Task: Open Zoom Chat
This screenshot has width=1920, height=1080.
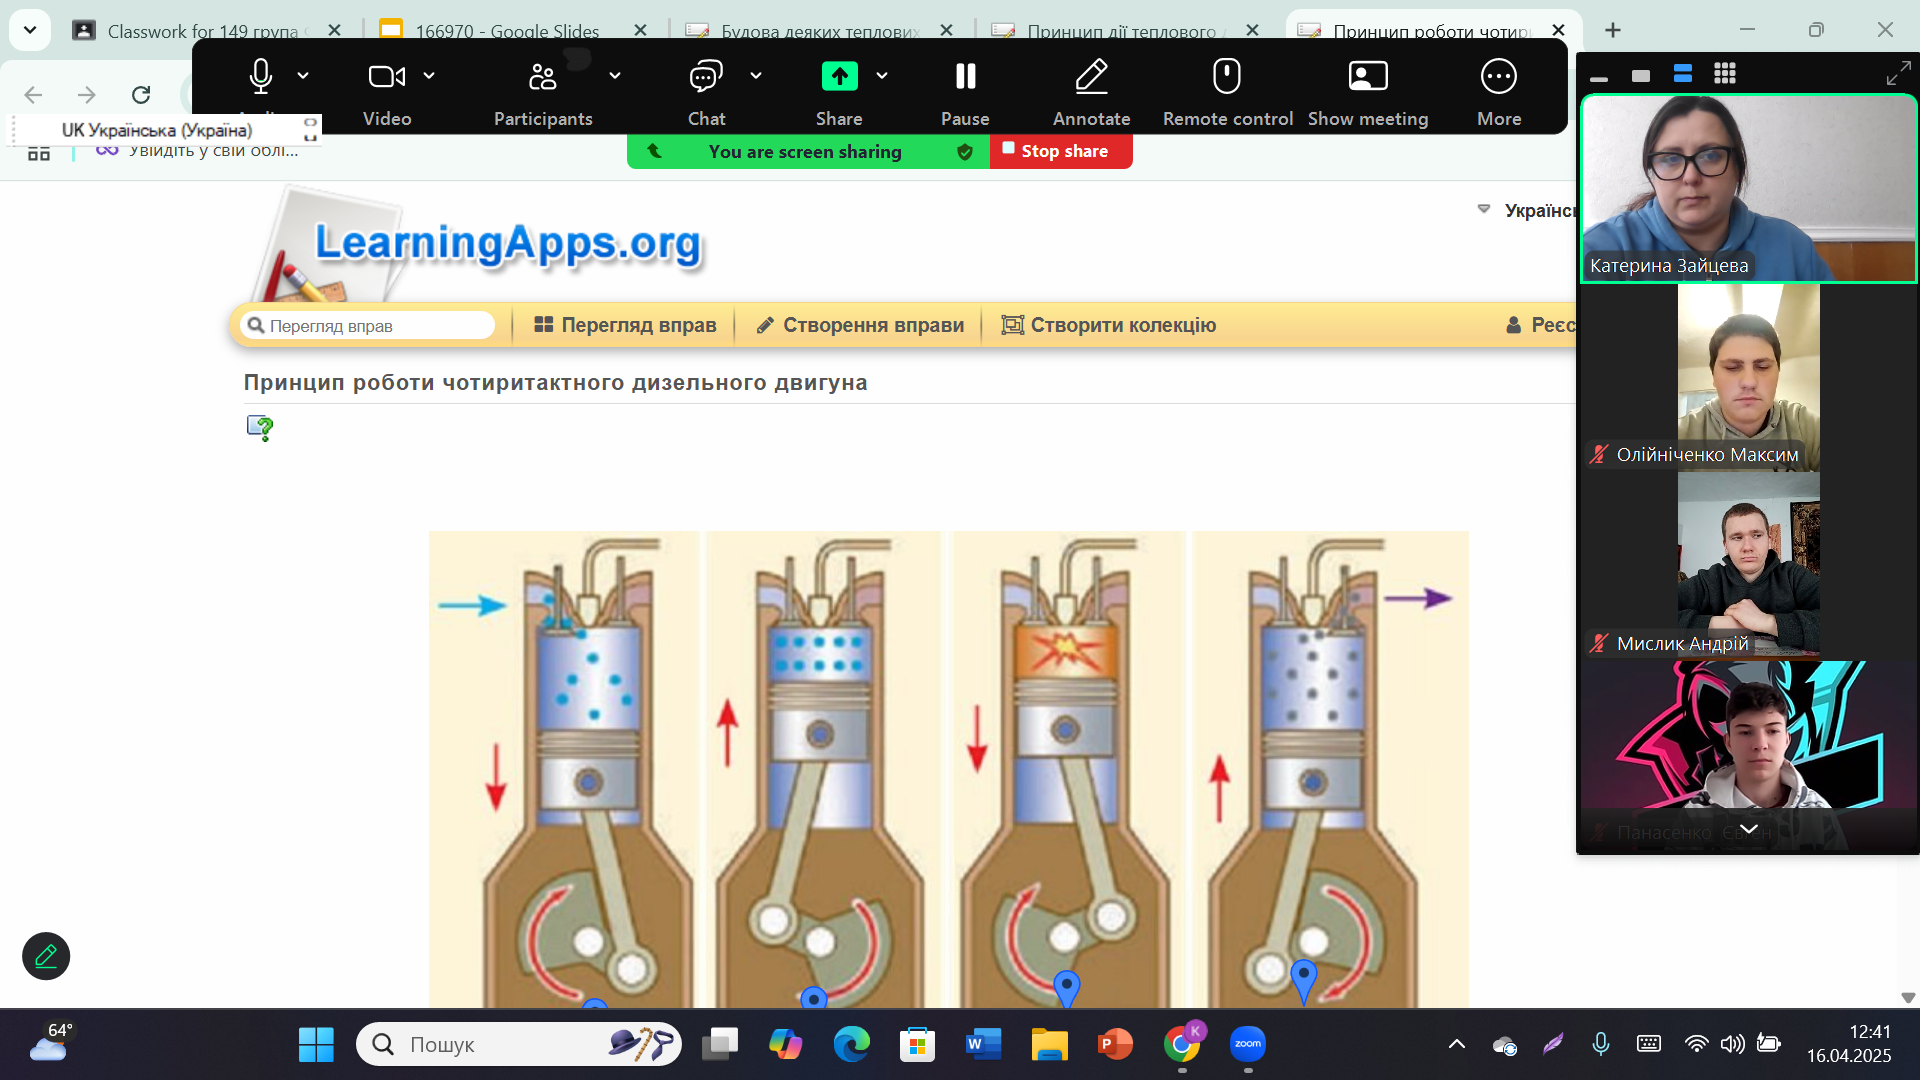Action: tap(706, 92)
